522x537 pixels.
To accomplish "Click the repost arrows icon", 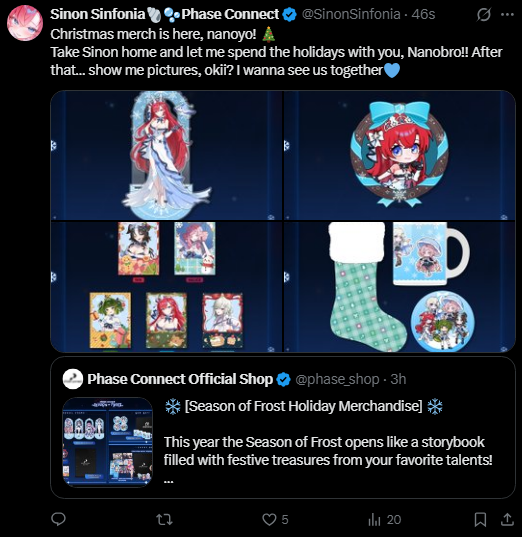I will (164, 519).
